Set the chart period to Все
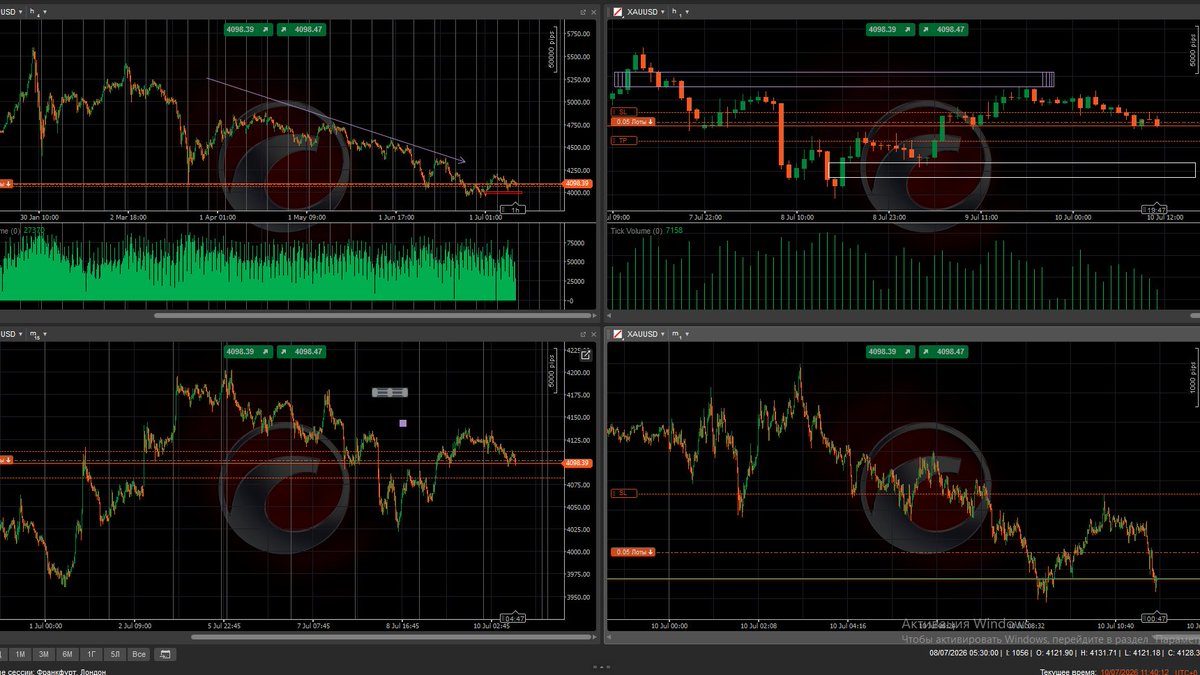 pos(139,654)
